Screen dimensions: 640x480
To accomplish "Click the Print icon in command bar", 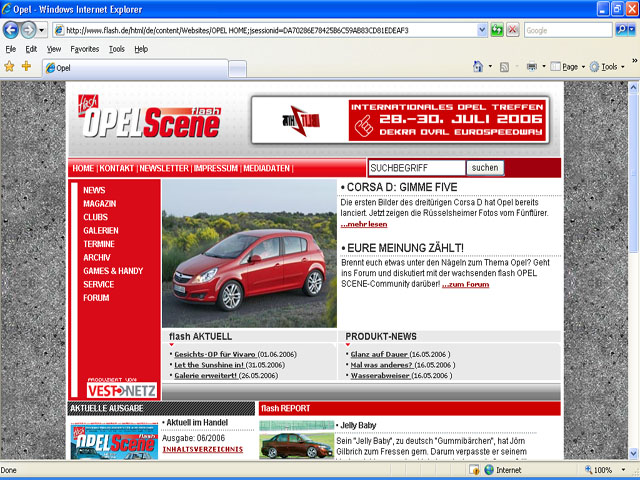I will pos(531,67).
